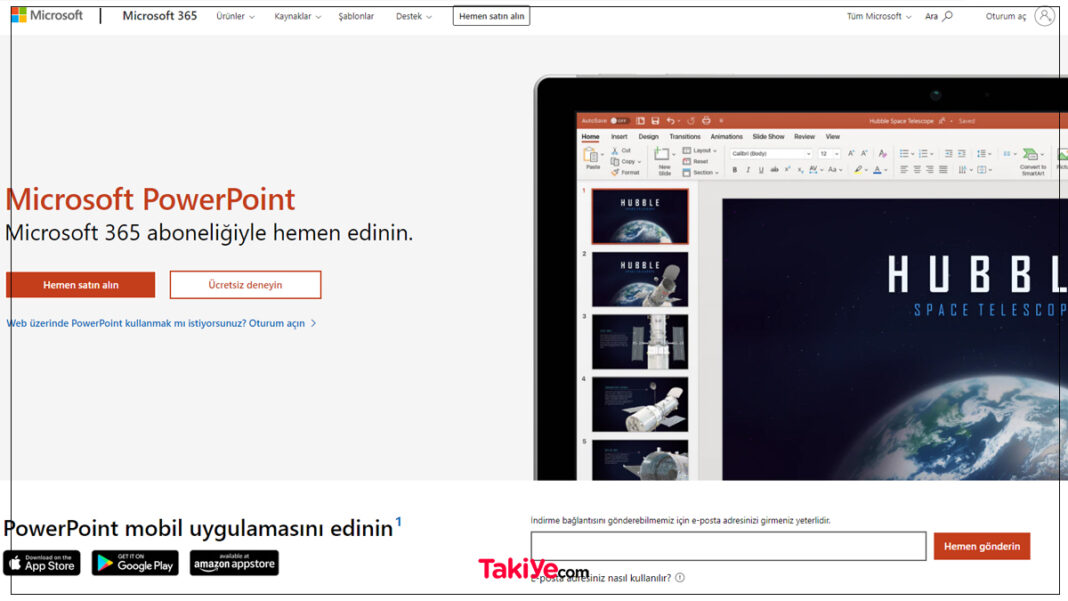Click the New Slide icon in the ribbon
The width and height of the screenshot is (1068, 601).
click(661, 155)
